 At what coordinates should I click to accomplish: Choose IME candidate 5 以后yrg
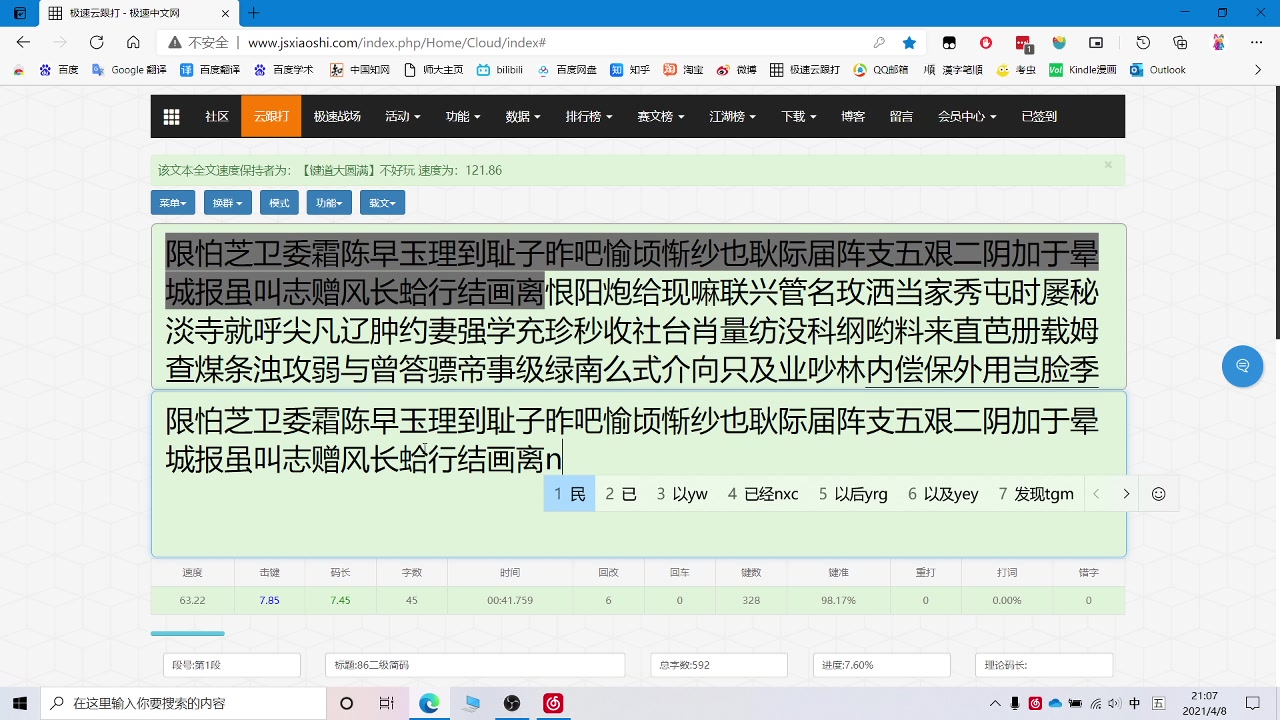click(x=853, y=494)
